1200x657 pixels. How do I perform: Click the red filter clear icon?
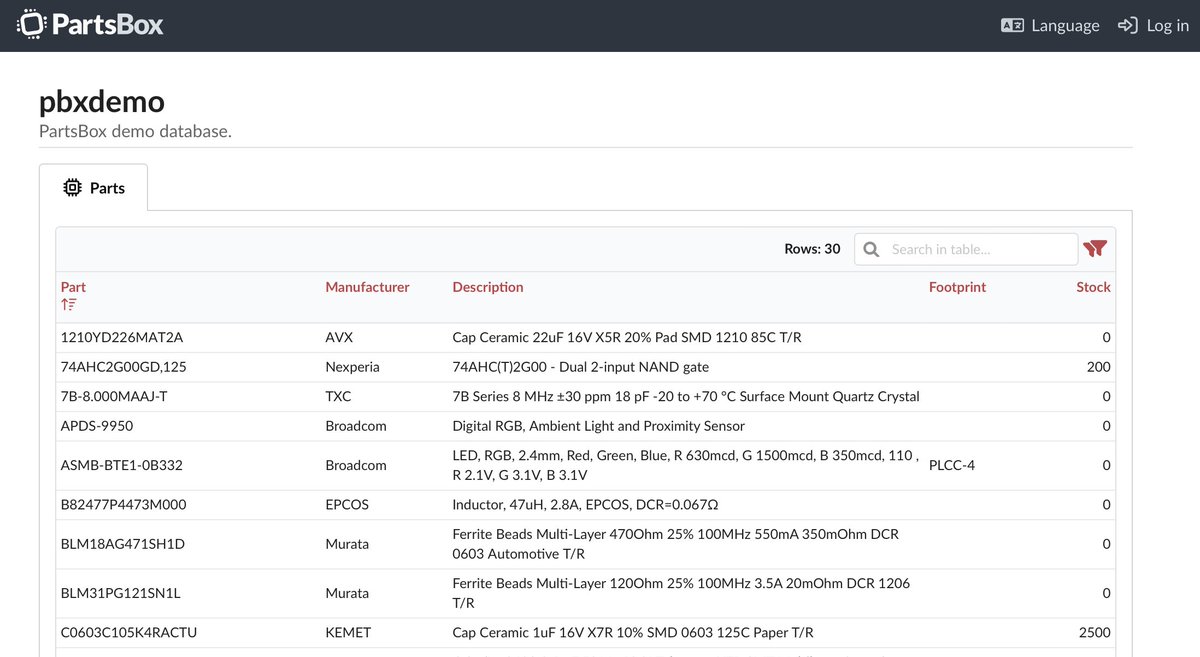click(1095, 249)
